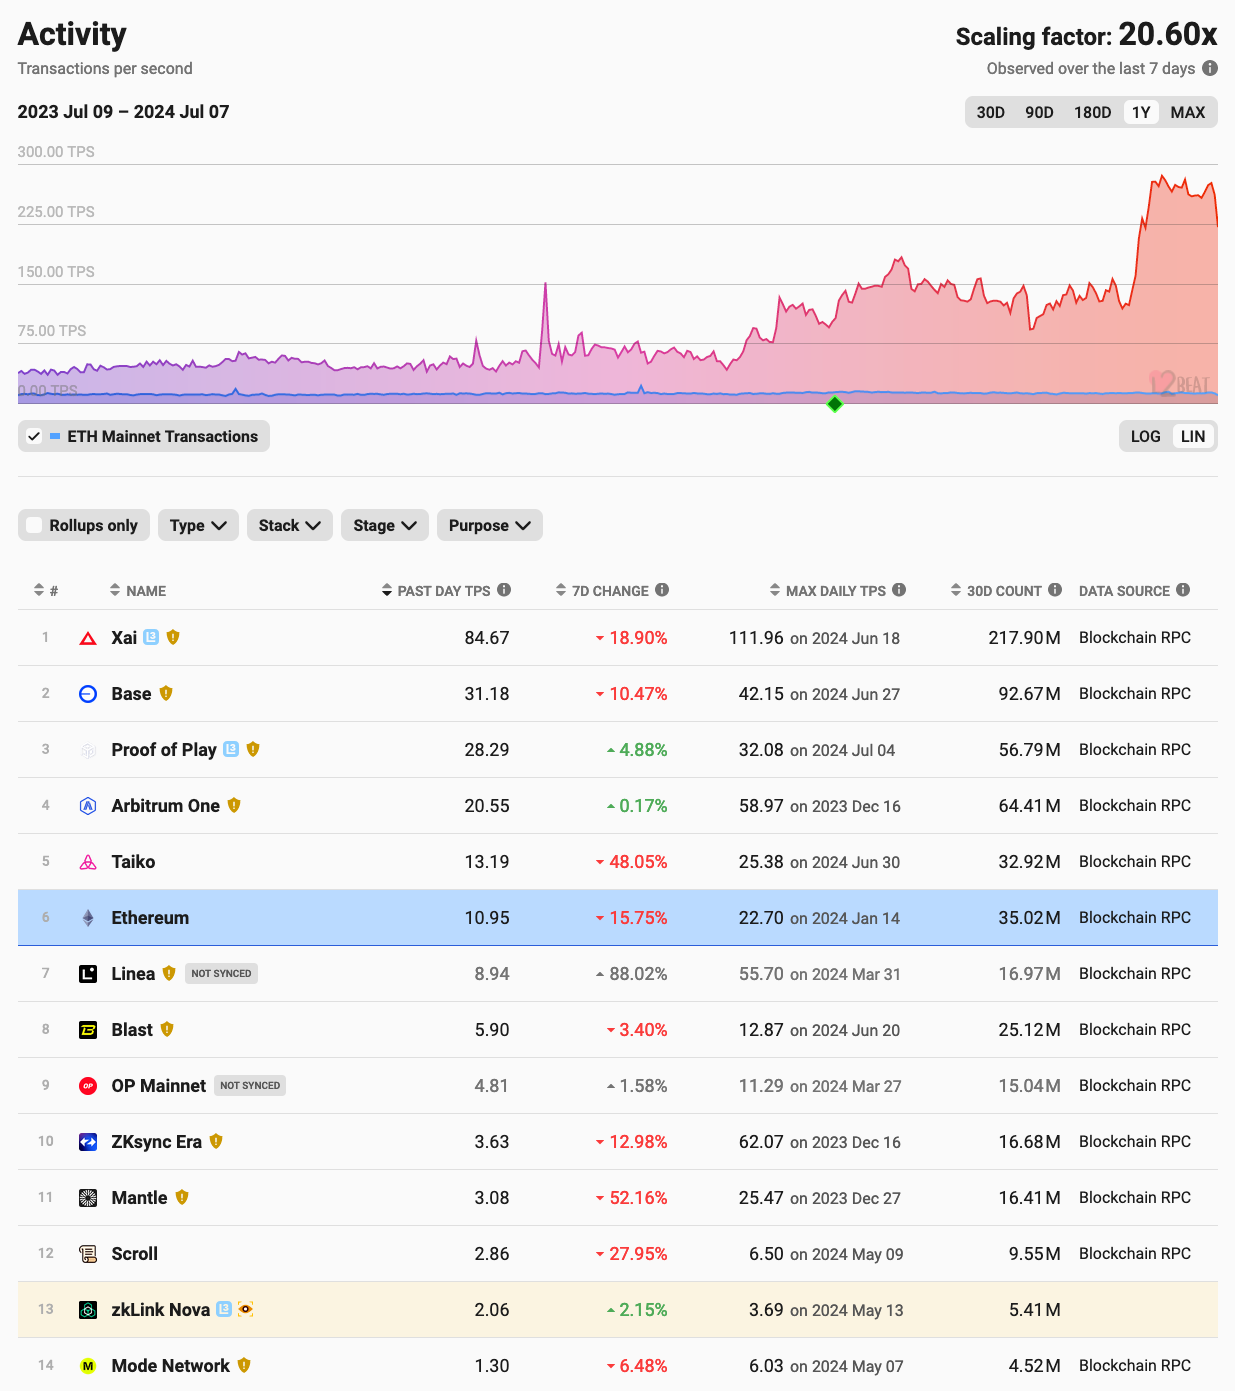Sort table by NAME column
Image resolution: width=1235 pixels, height=1391 pixels.
138,590
